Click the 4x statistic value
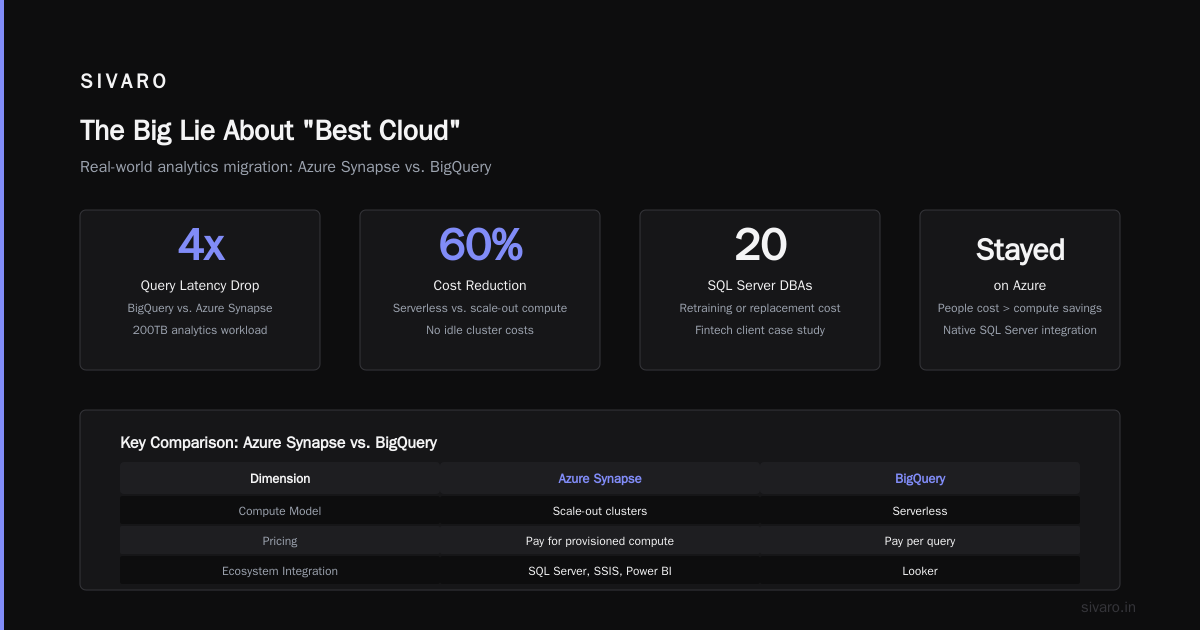 [x=200, y=245]
